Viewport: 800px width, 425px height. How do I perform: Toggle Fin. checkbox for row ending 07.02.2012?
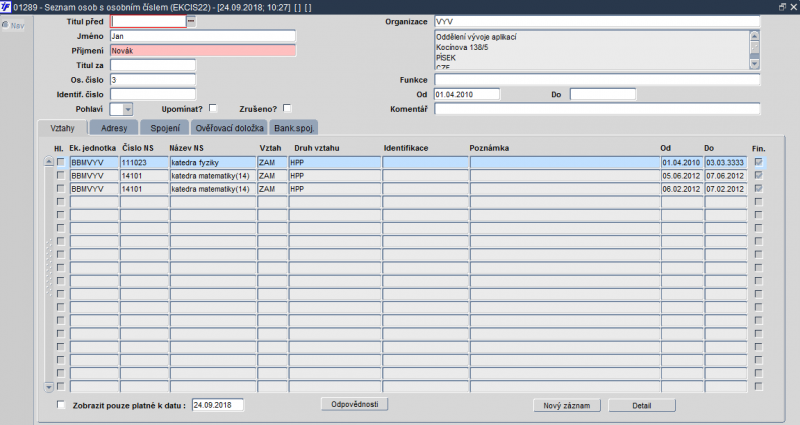[x=759, y=189]
